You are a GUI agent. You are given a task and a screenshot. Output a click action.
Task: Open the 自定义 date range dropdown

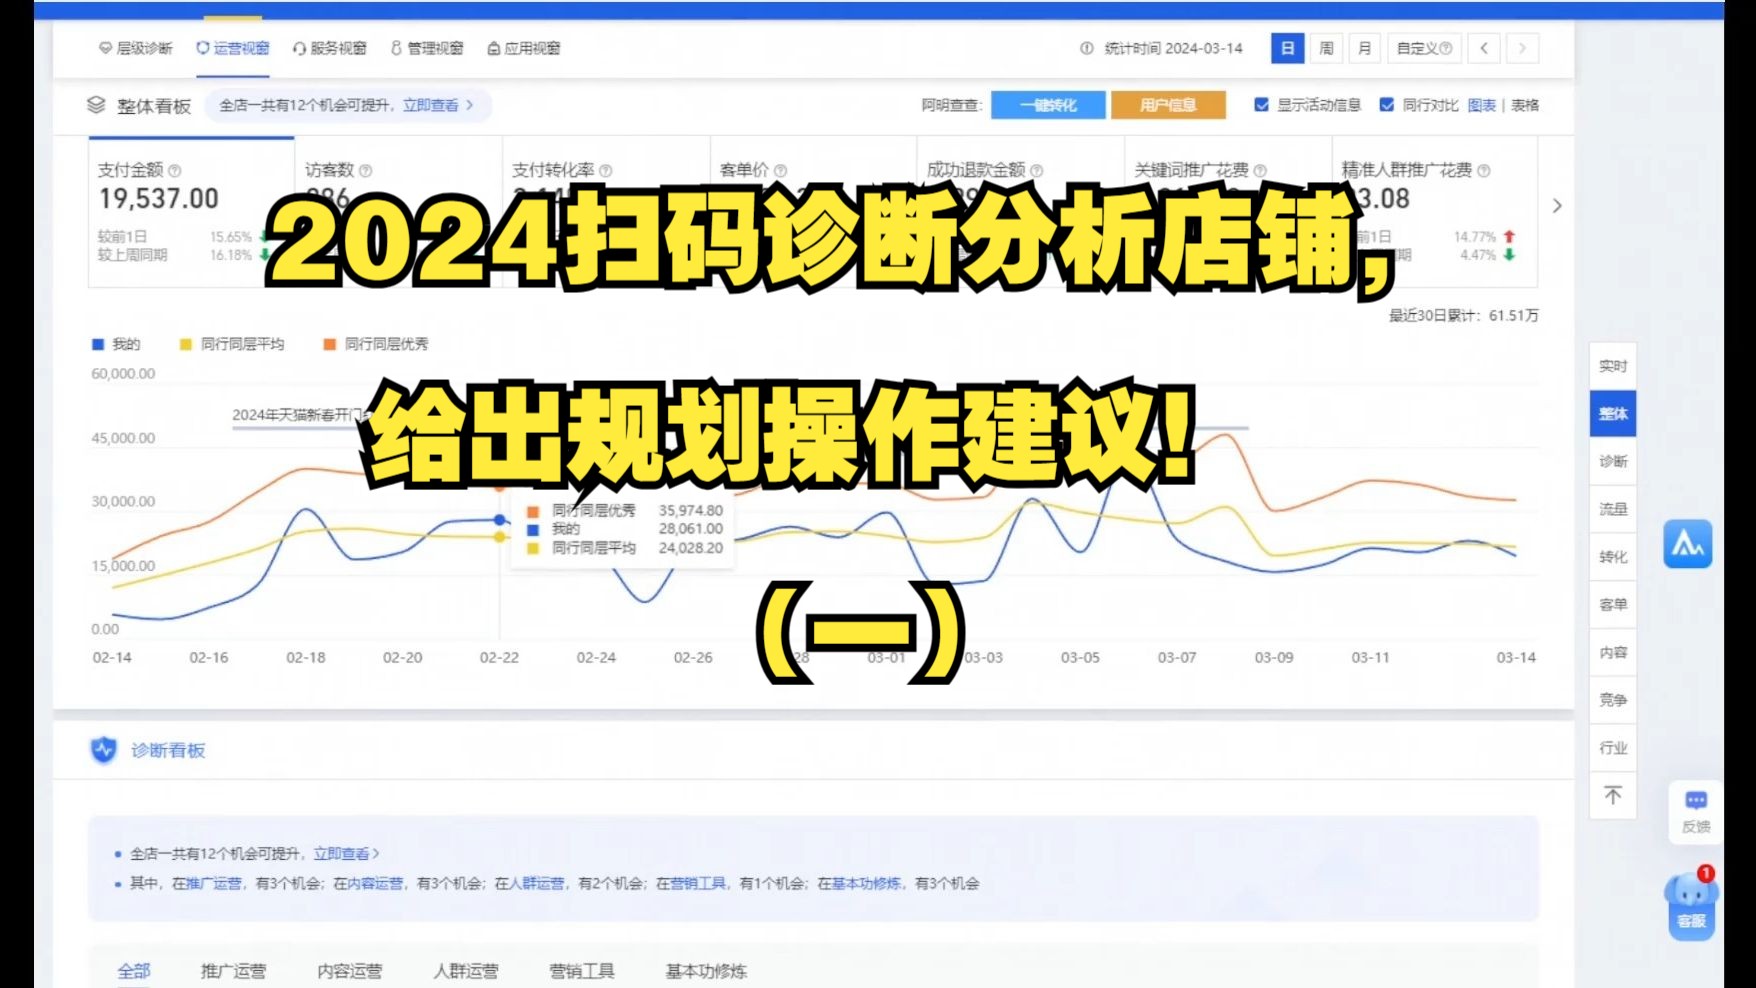1424,48
